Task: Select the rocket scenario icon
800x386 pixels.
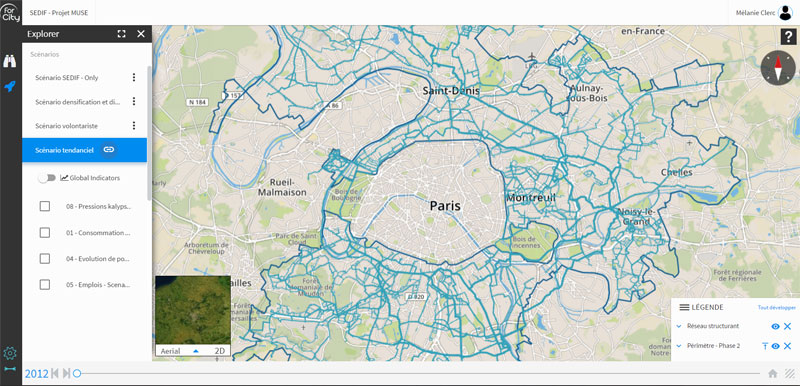Action: 10,87
